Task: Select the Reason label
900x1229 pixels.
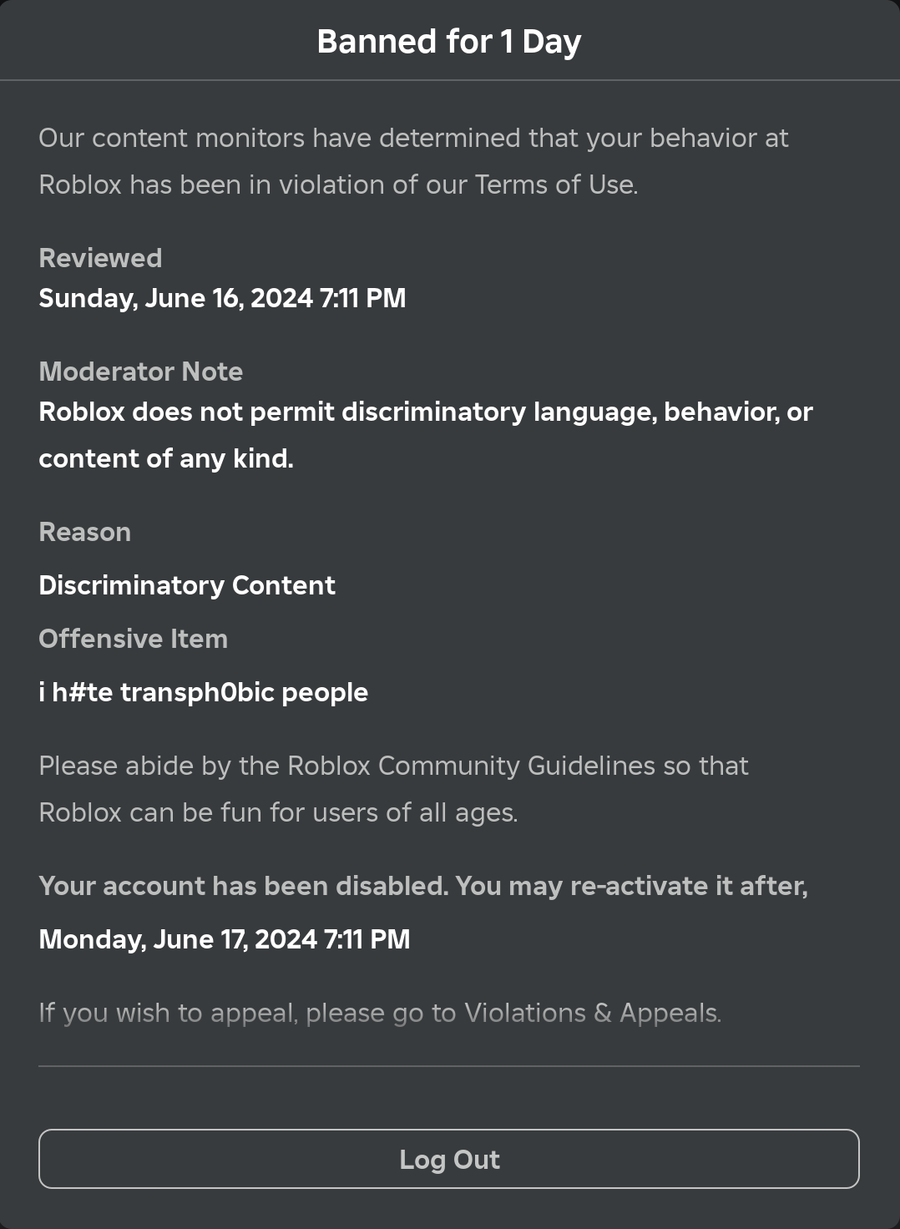Action: 85,532
